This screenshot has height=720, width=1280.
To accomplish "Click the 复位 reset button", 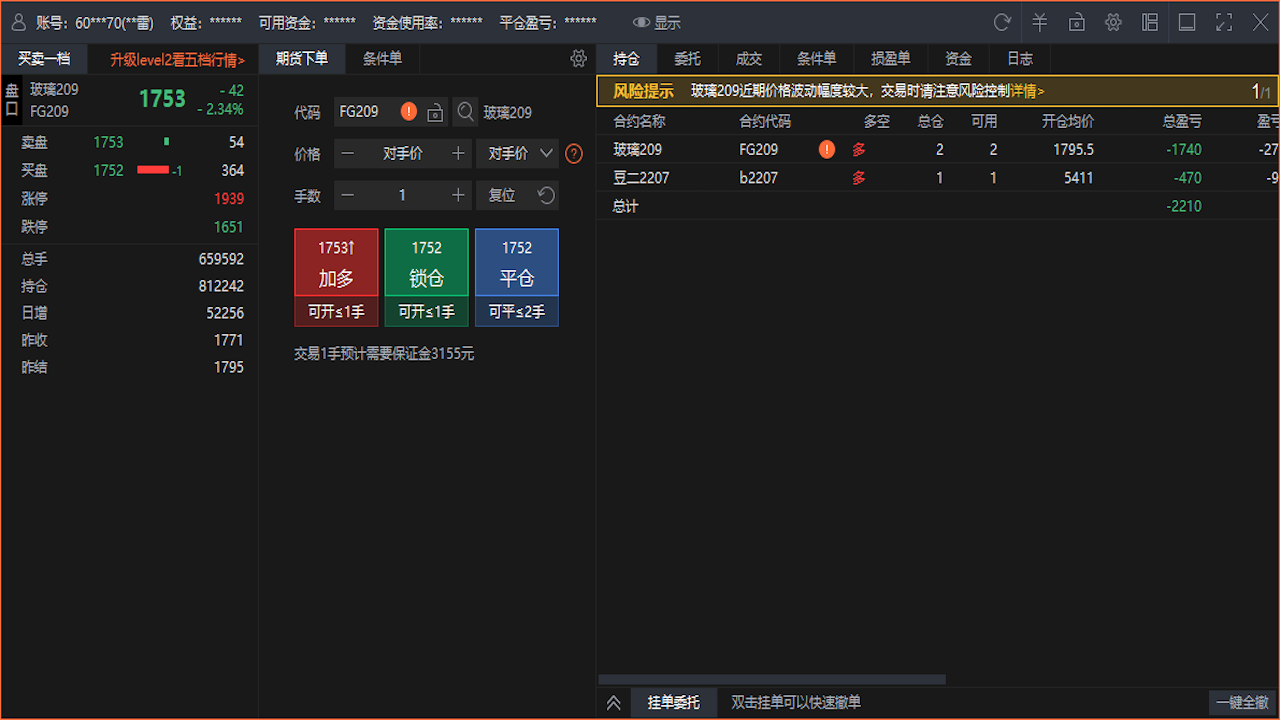I will [x=518, y=195].
